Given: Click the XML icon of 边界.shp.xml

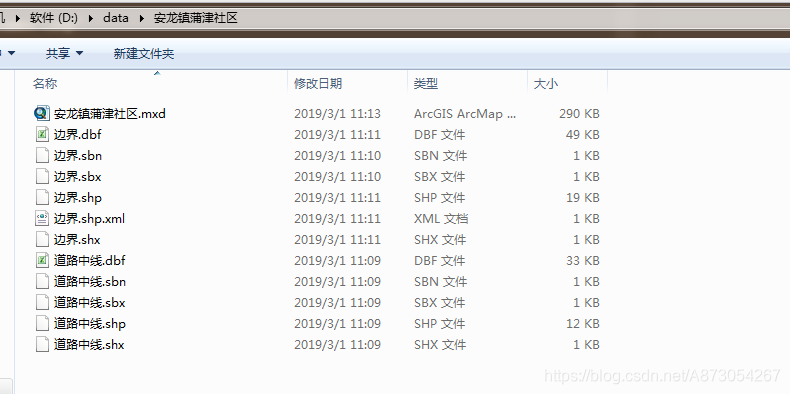Looking at the screenshot, I should (42, 219).
